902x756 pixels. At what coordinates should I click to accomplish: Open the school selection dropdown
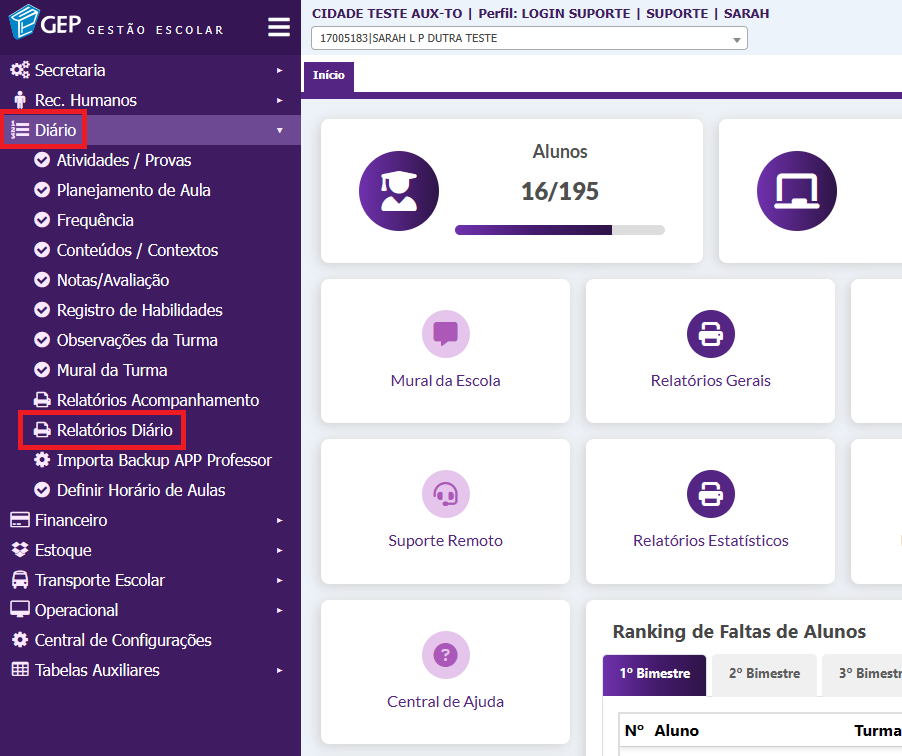[529, 39]
